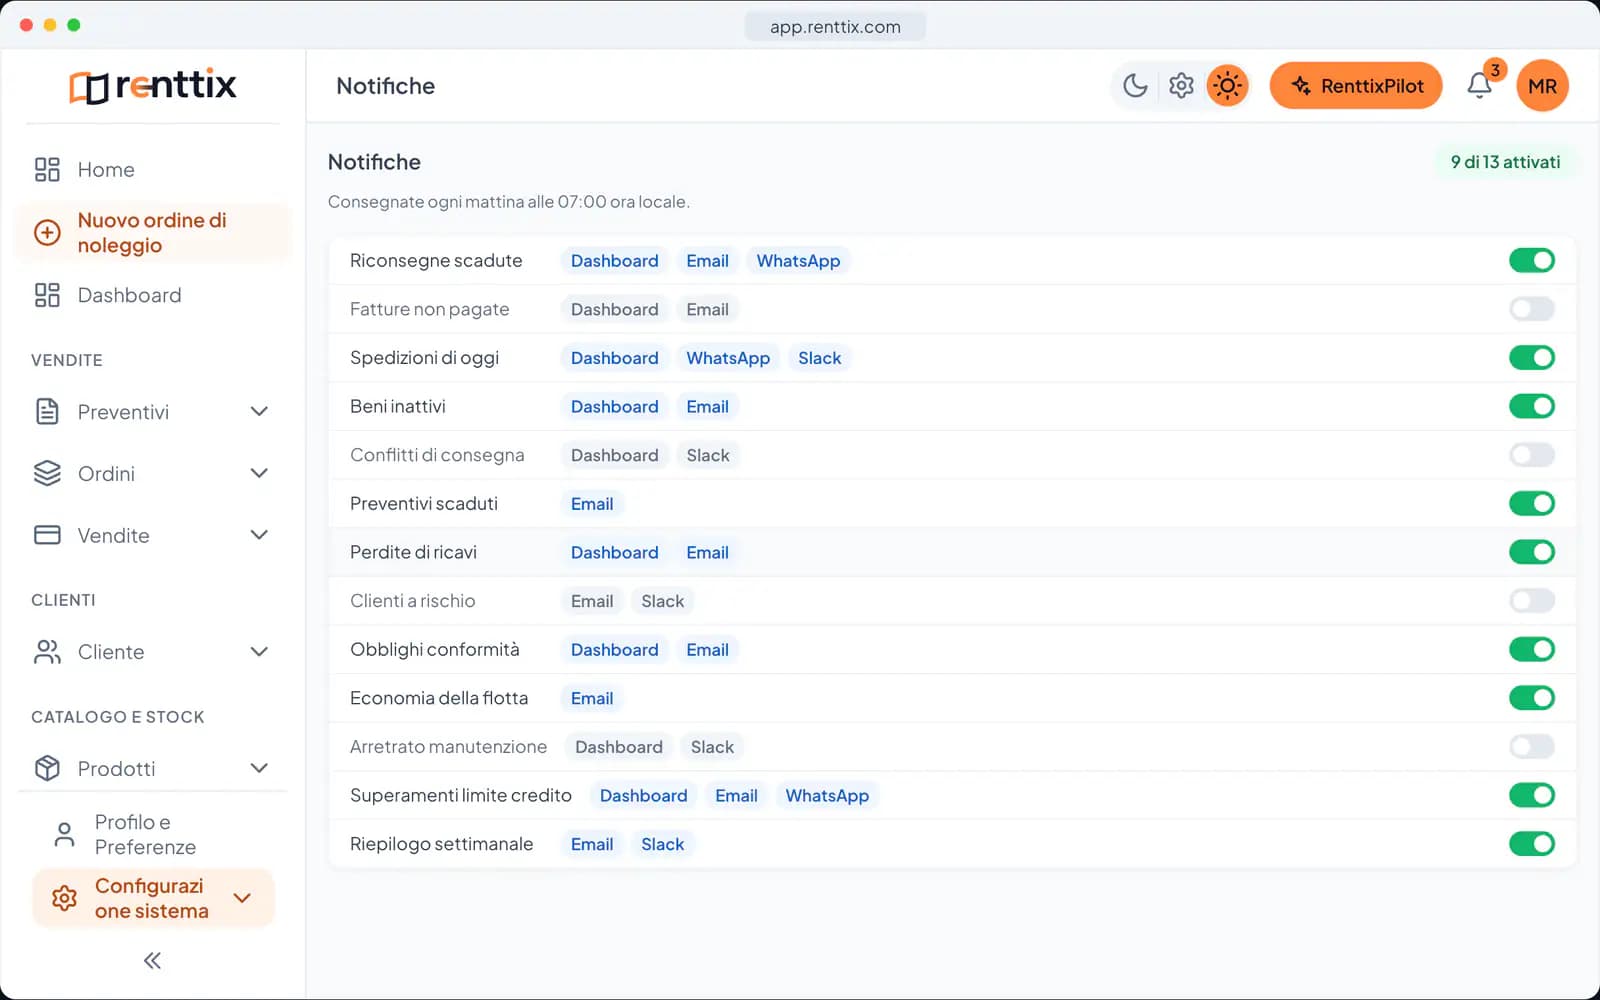This screenshot has height=1000, width=1600.
Task: Turn on Arretrato manutenzione toggle
Action: point(1532,747)
